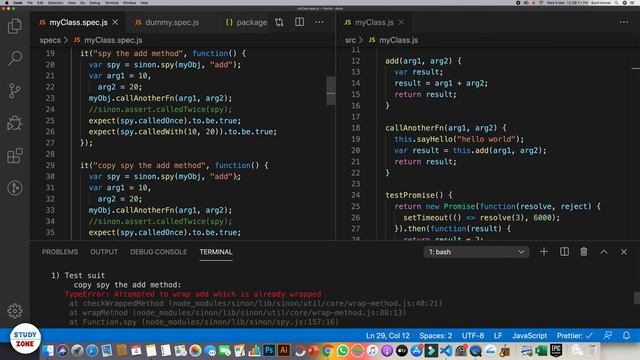This screenshot has width=640, height=360.
Task: Select the TERMINAL panel tab
Action: (x=216, y=252)
